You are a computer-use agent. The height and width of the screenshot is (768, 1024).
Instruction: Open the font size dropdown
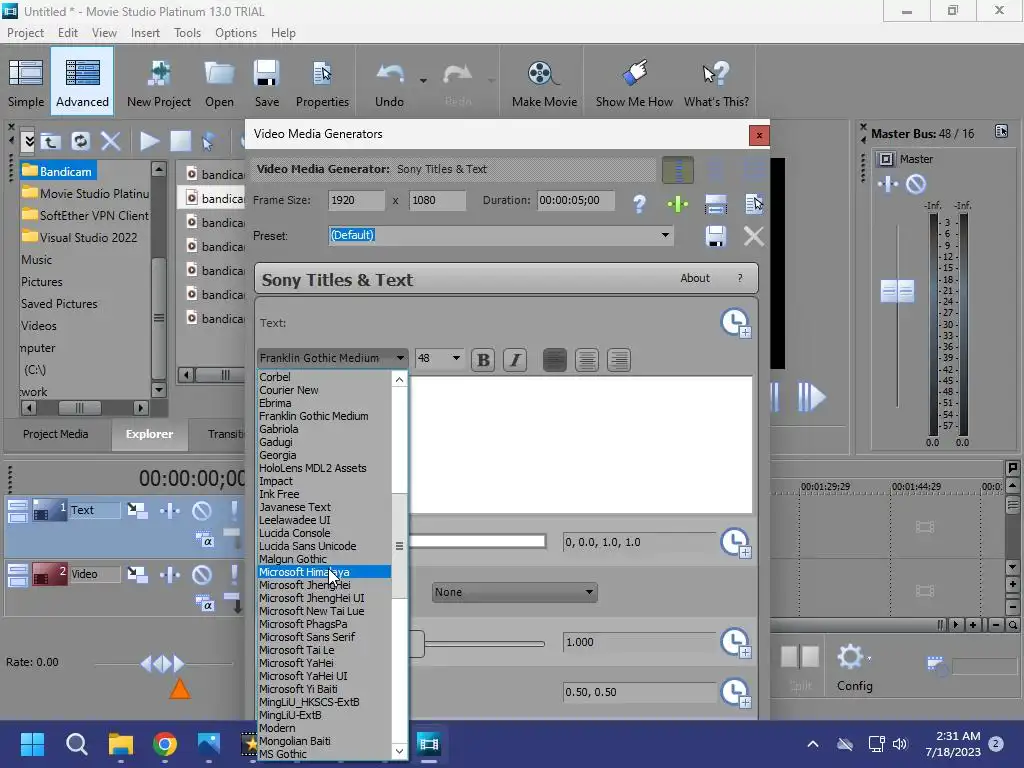(456, 358)
